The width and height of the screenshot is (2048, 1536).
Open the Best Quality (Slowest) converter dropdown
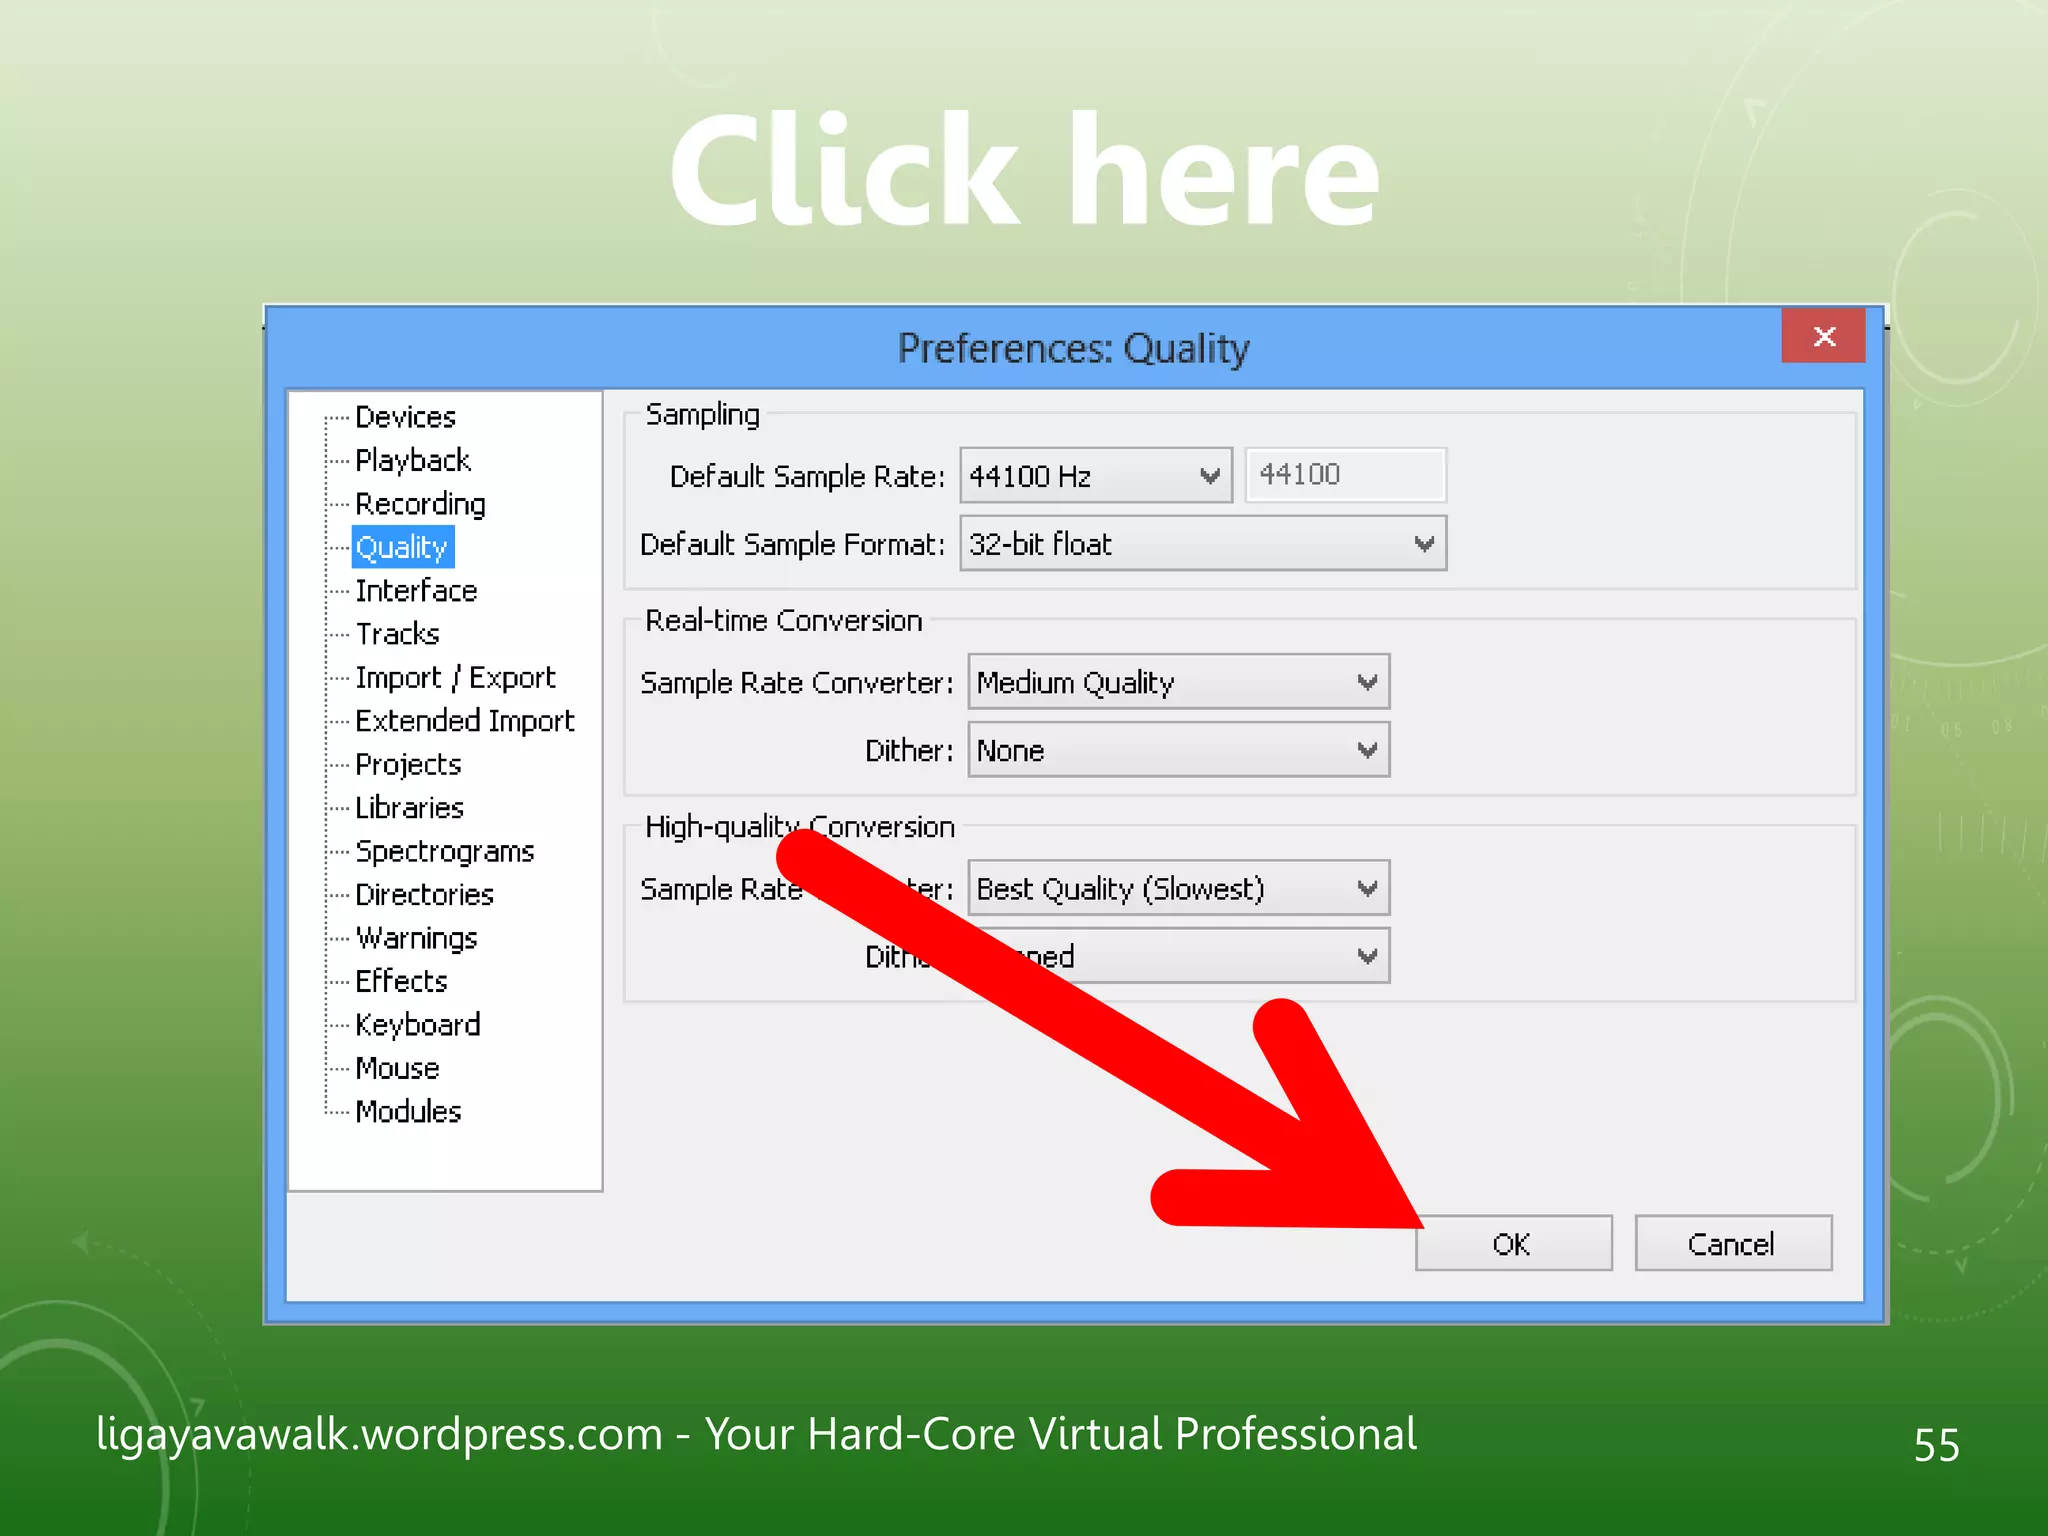click(x=1178, y=889)
